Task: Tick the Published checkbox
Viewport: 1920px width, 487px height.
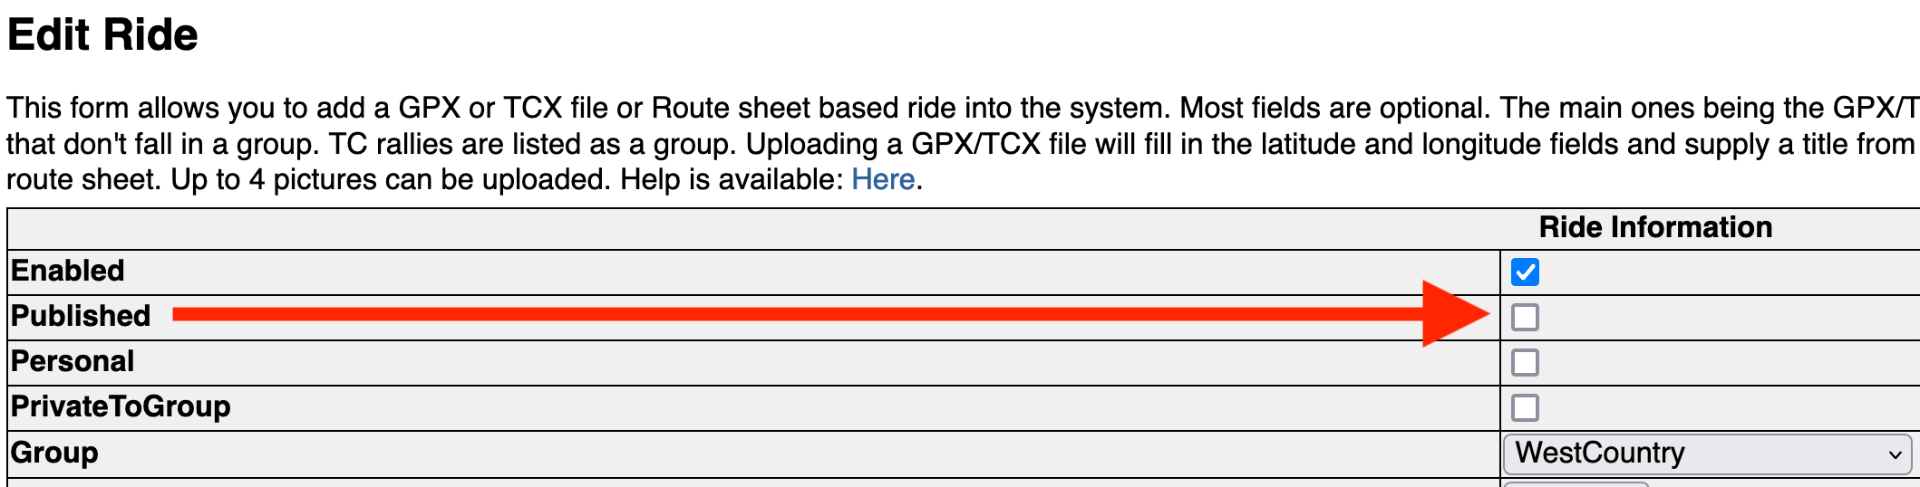Action: tap(1524, 318)
